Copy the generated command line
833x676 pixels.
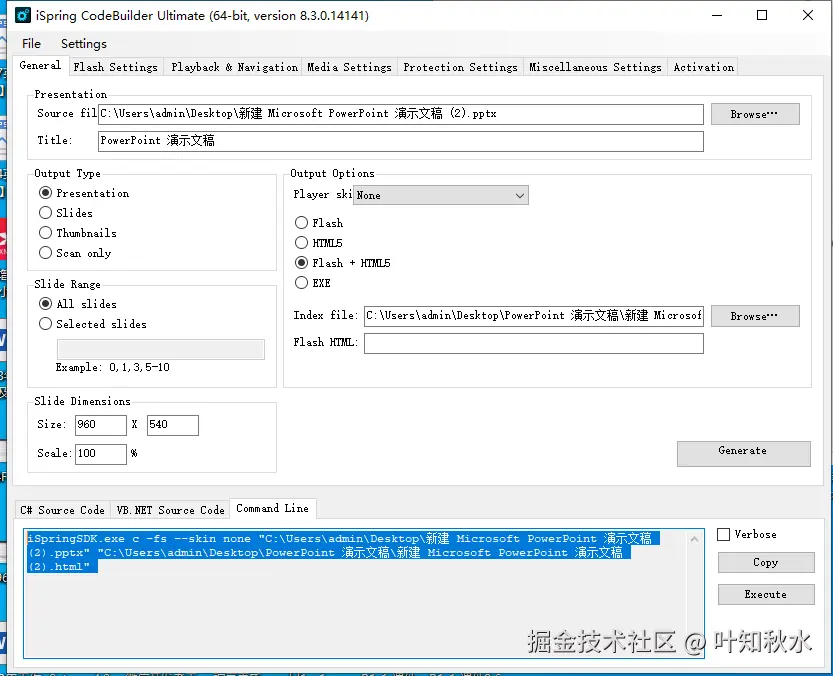pos(766,562)
